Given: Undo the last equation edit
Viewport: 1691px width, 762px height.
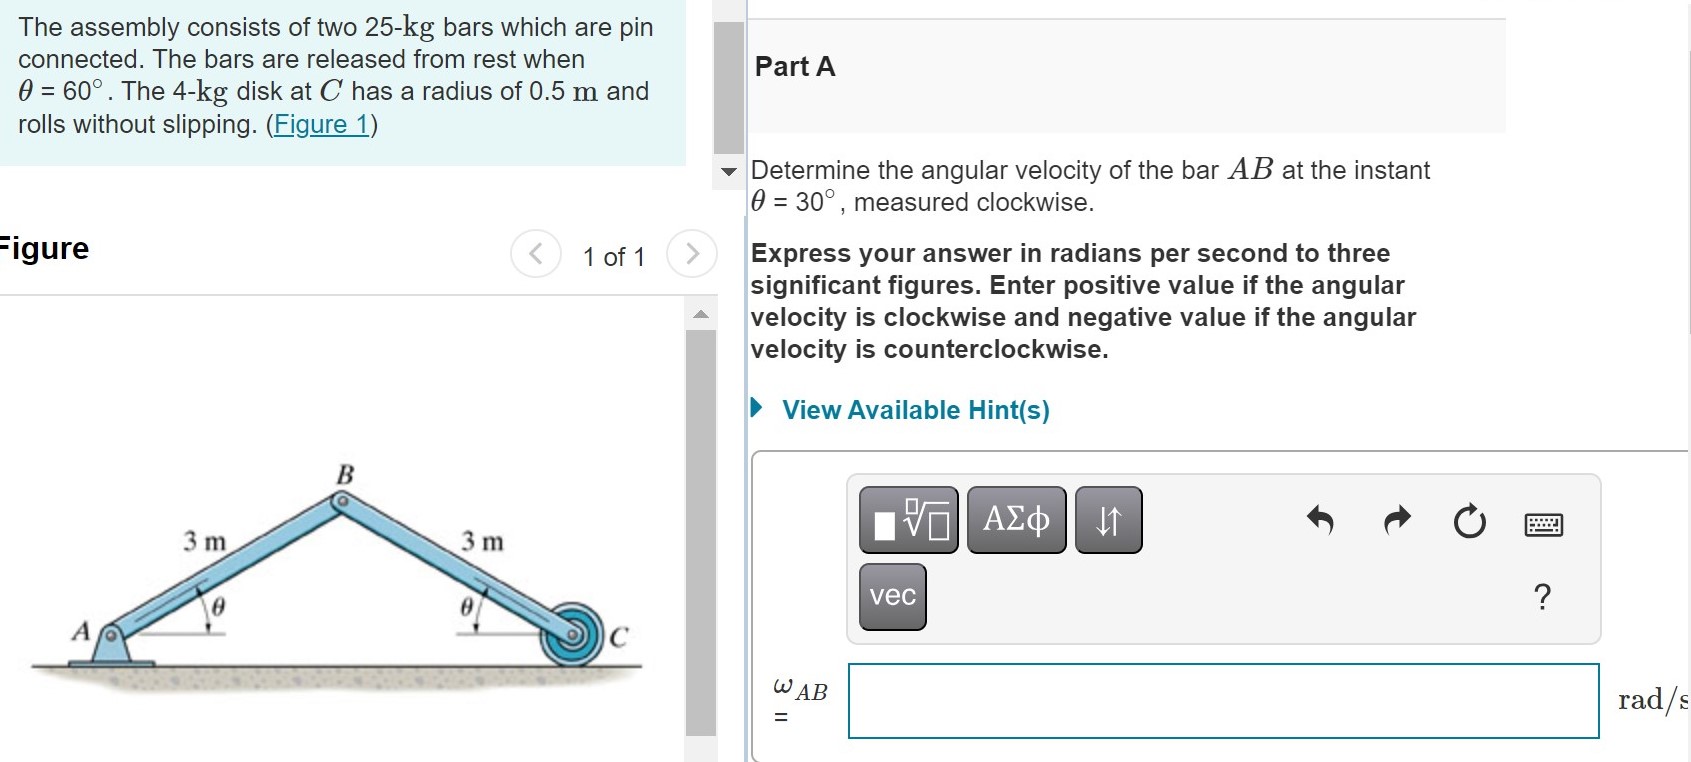Looking at the screenshot, I should pos(1320,519).
